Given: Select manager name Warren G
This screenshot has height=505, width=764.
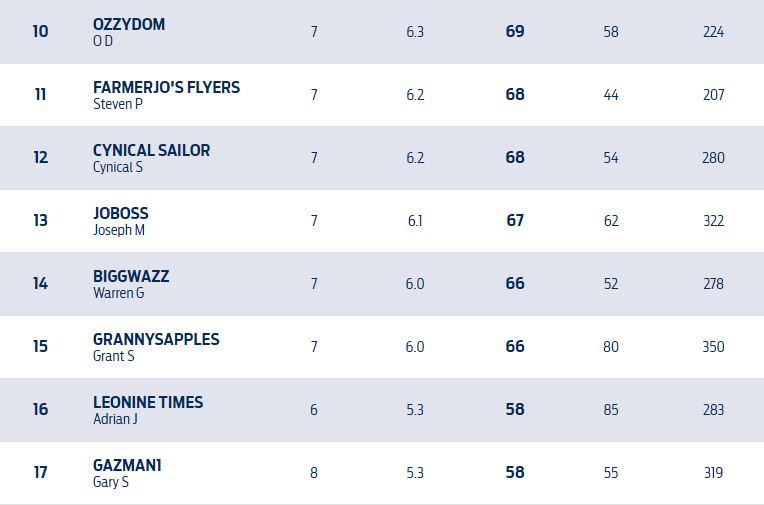Looking at the screenshot, I should [118, 293].
